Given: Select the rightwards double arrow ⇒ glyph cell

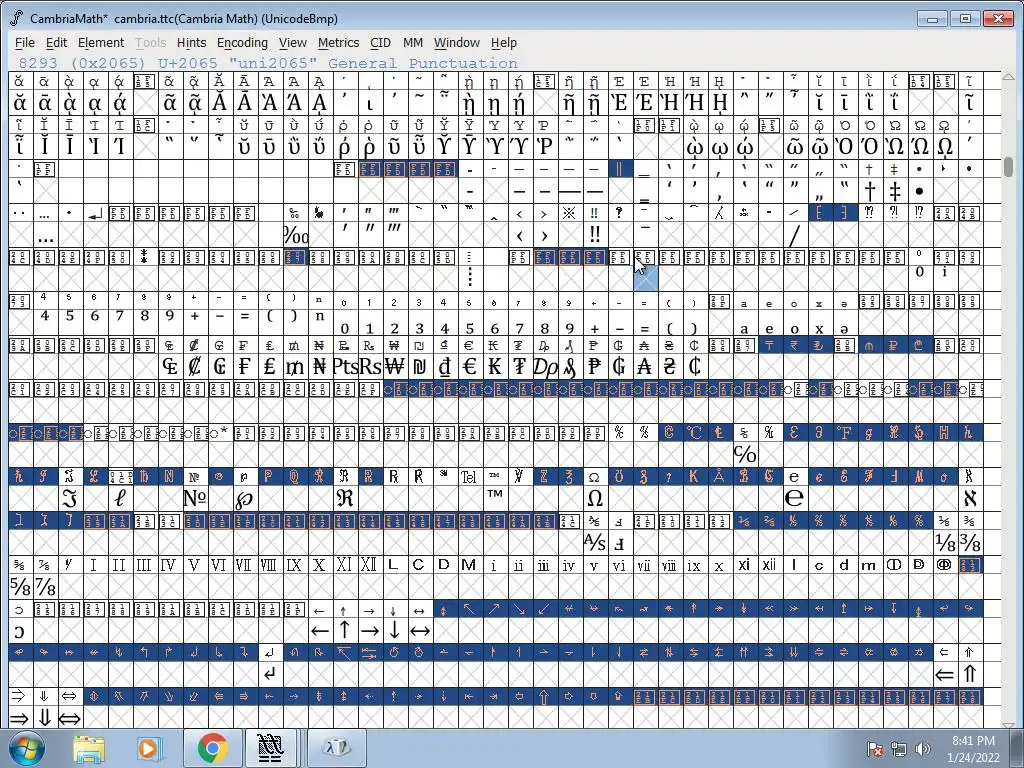Looking at the screenshot, I should coord(20,718).
